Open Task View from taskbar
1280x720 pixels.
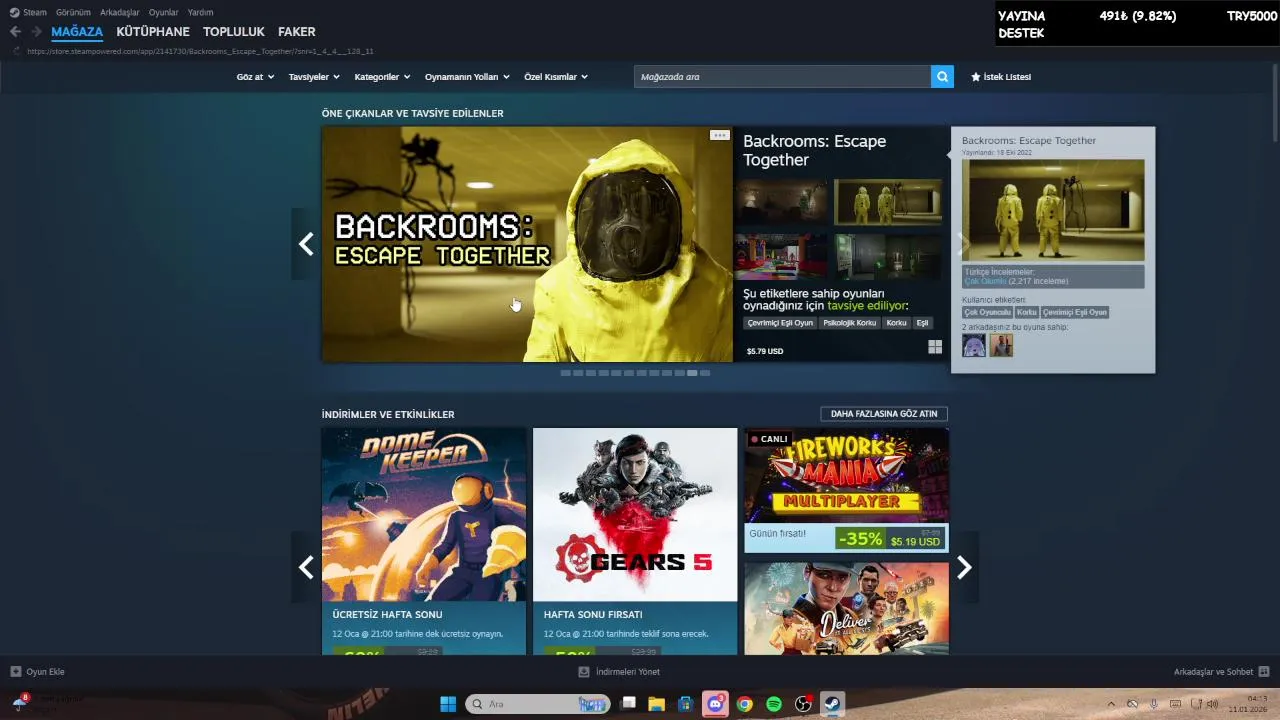(628, 704)
